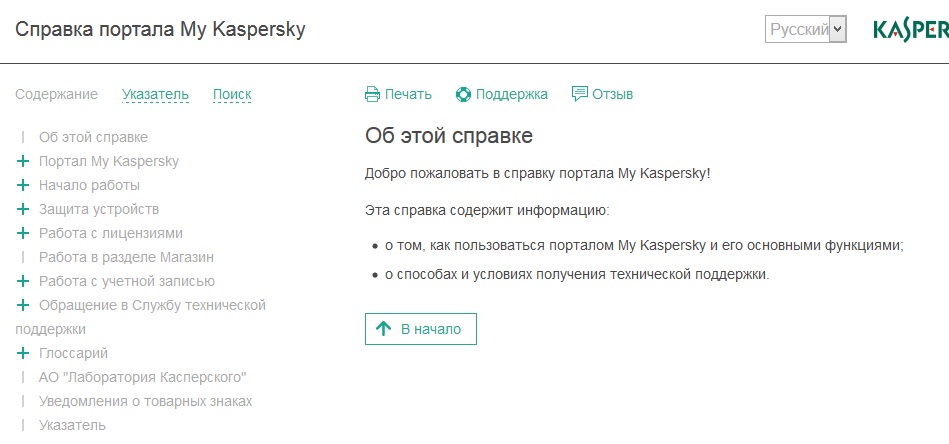Expand the Начало работы tree node
The height and width of the screenshot is (444, 949).
click(x=23, y=185)
